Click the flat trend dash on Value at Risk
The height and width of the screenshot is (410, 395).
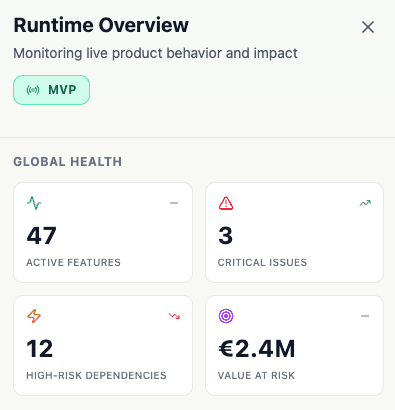[x=365, y=316]
